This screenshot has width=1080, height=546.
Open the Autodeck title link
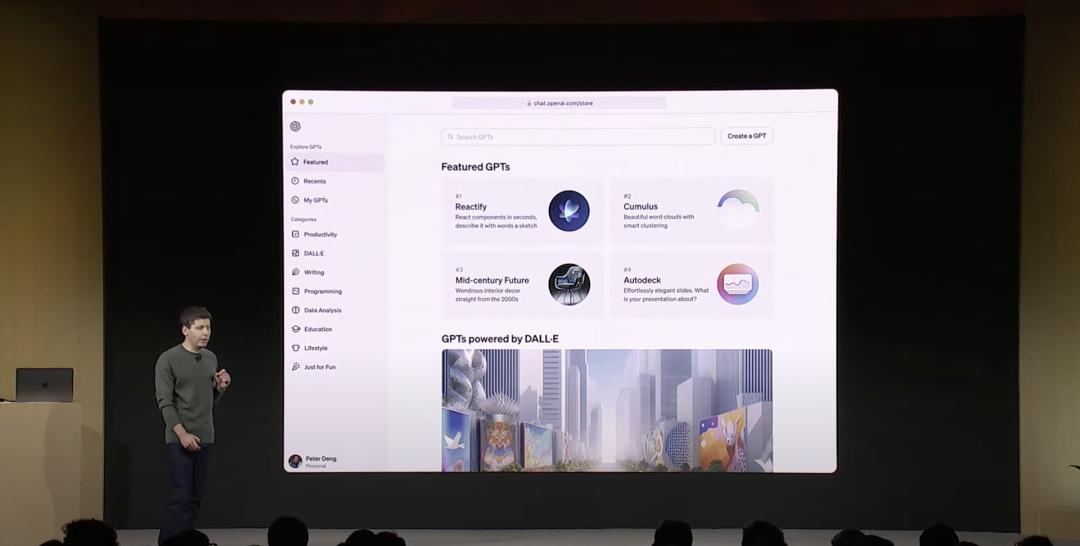click(x=642, y=280)
